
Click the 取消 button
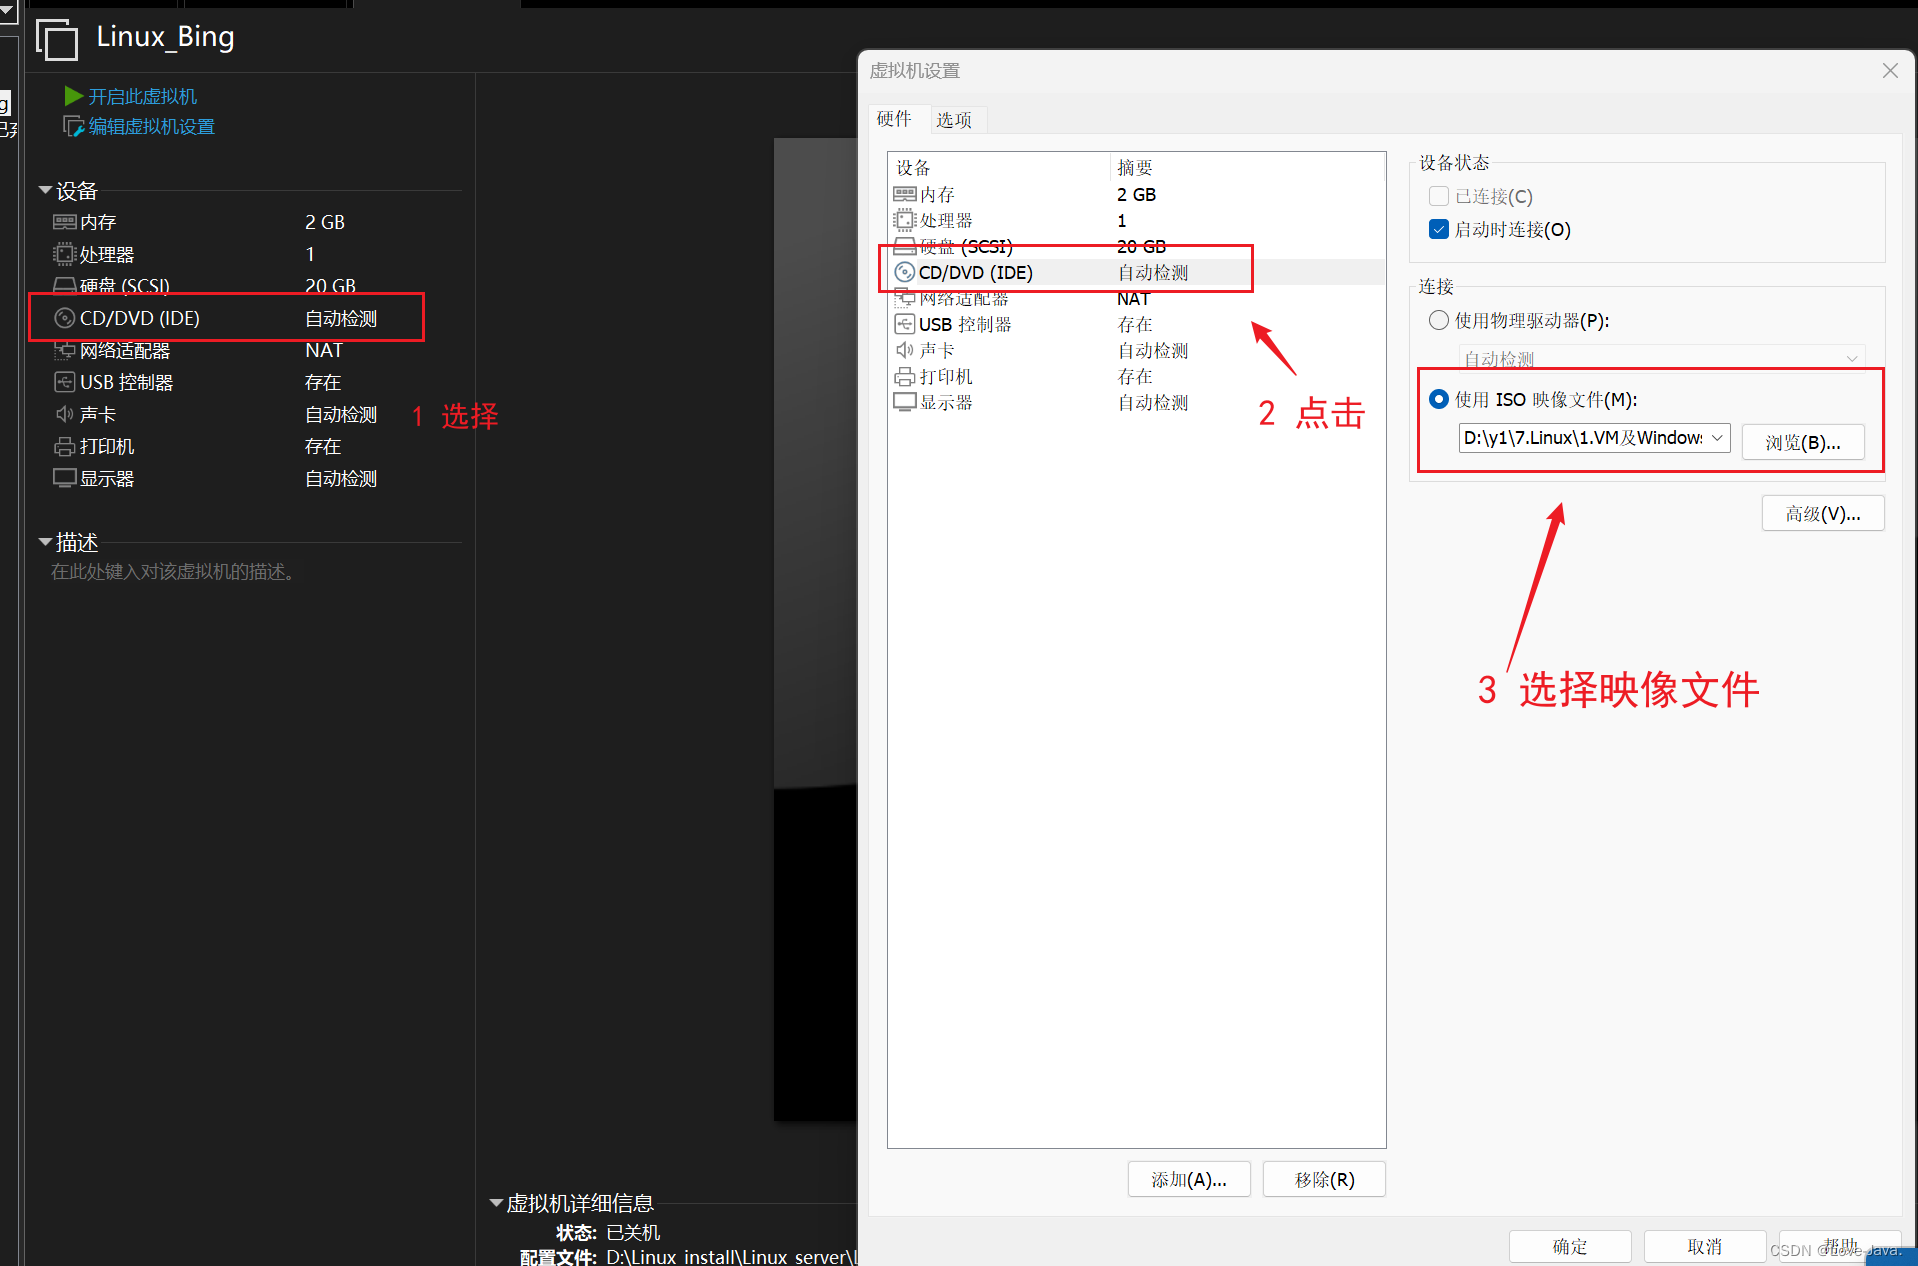click(1704, 1246)
